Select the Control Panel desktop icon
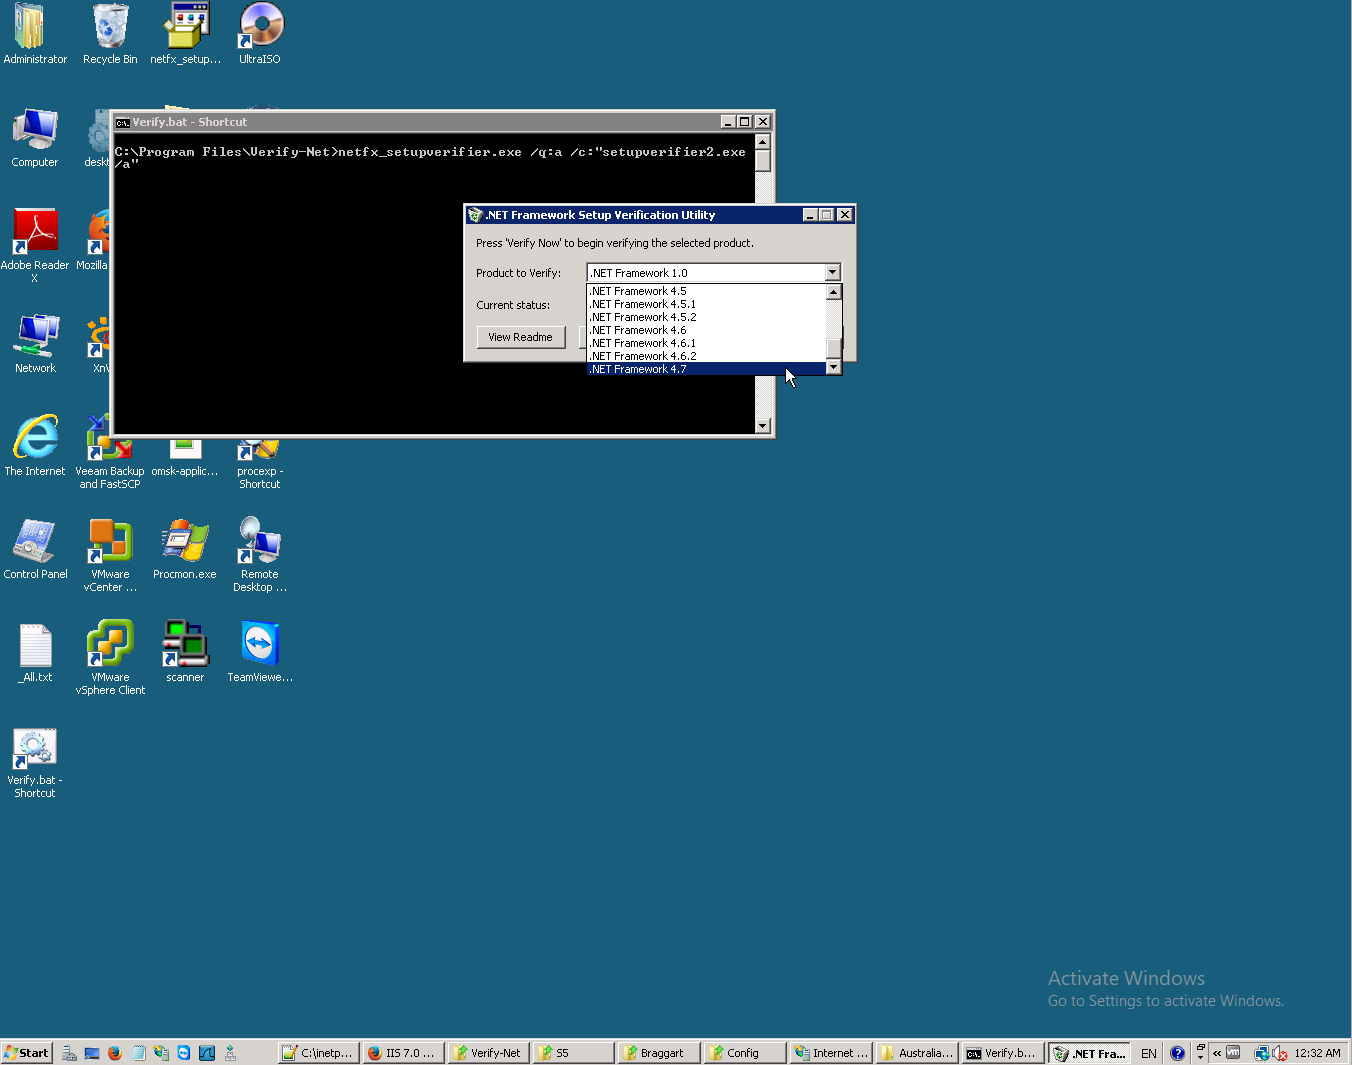This screenshot has width=1352, height=1065. pyautogui.click(x=35, y=550)
